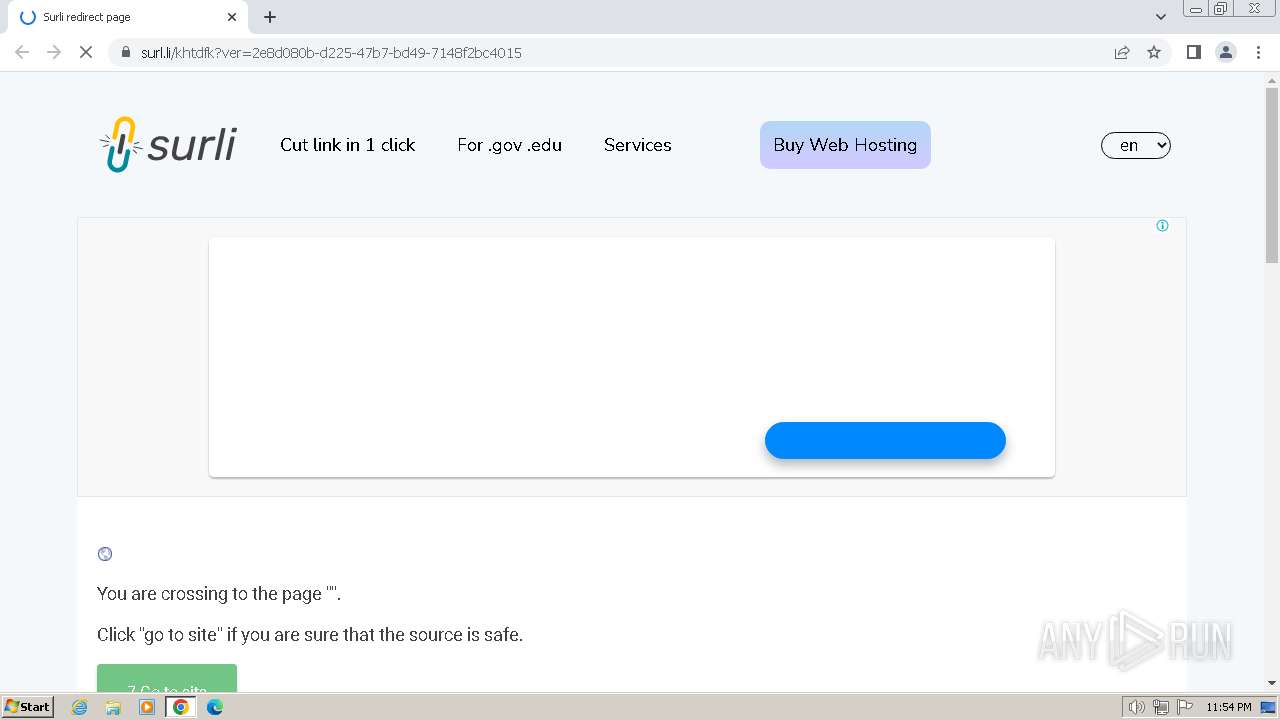
Task: Open 'Cut link in 1 click' menu
Action: click(x=348, y=145)
